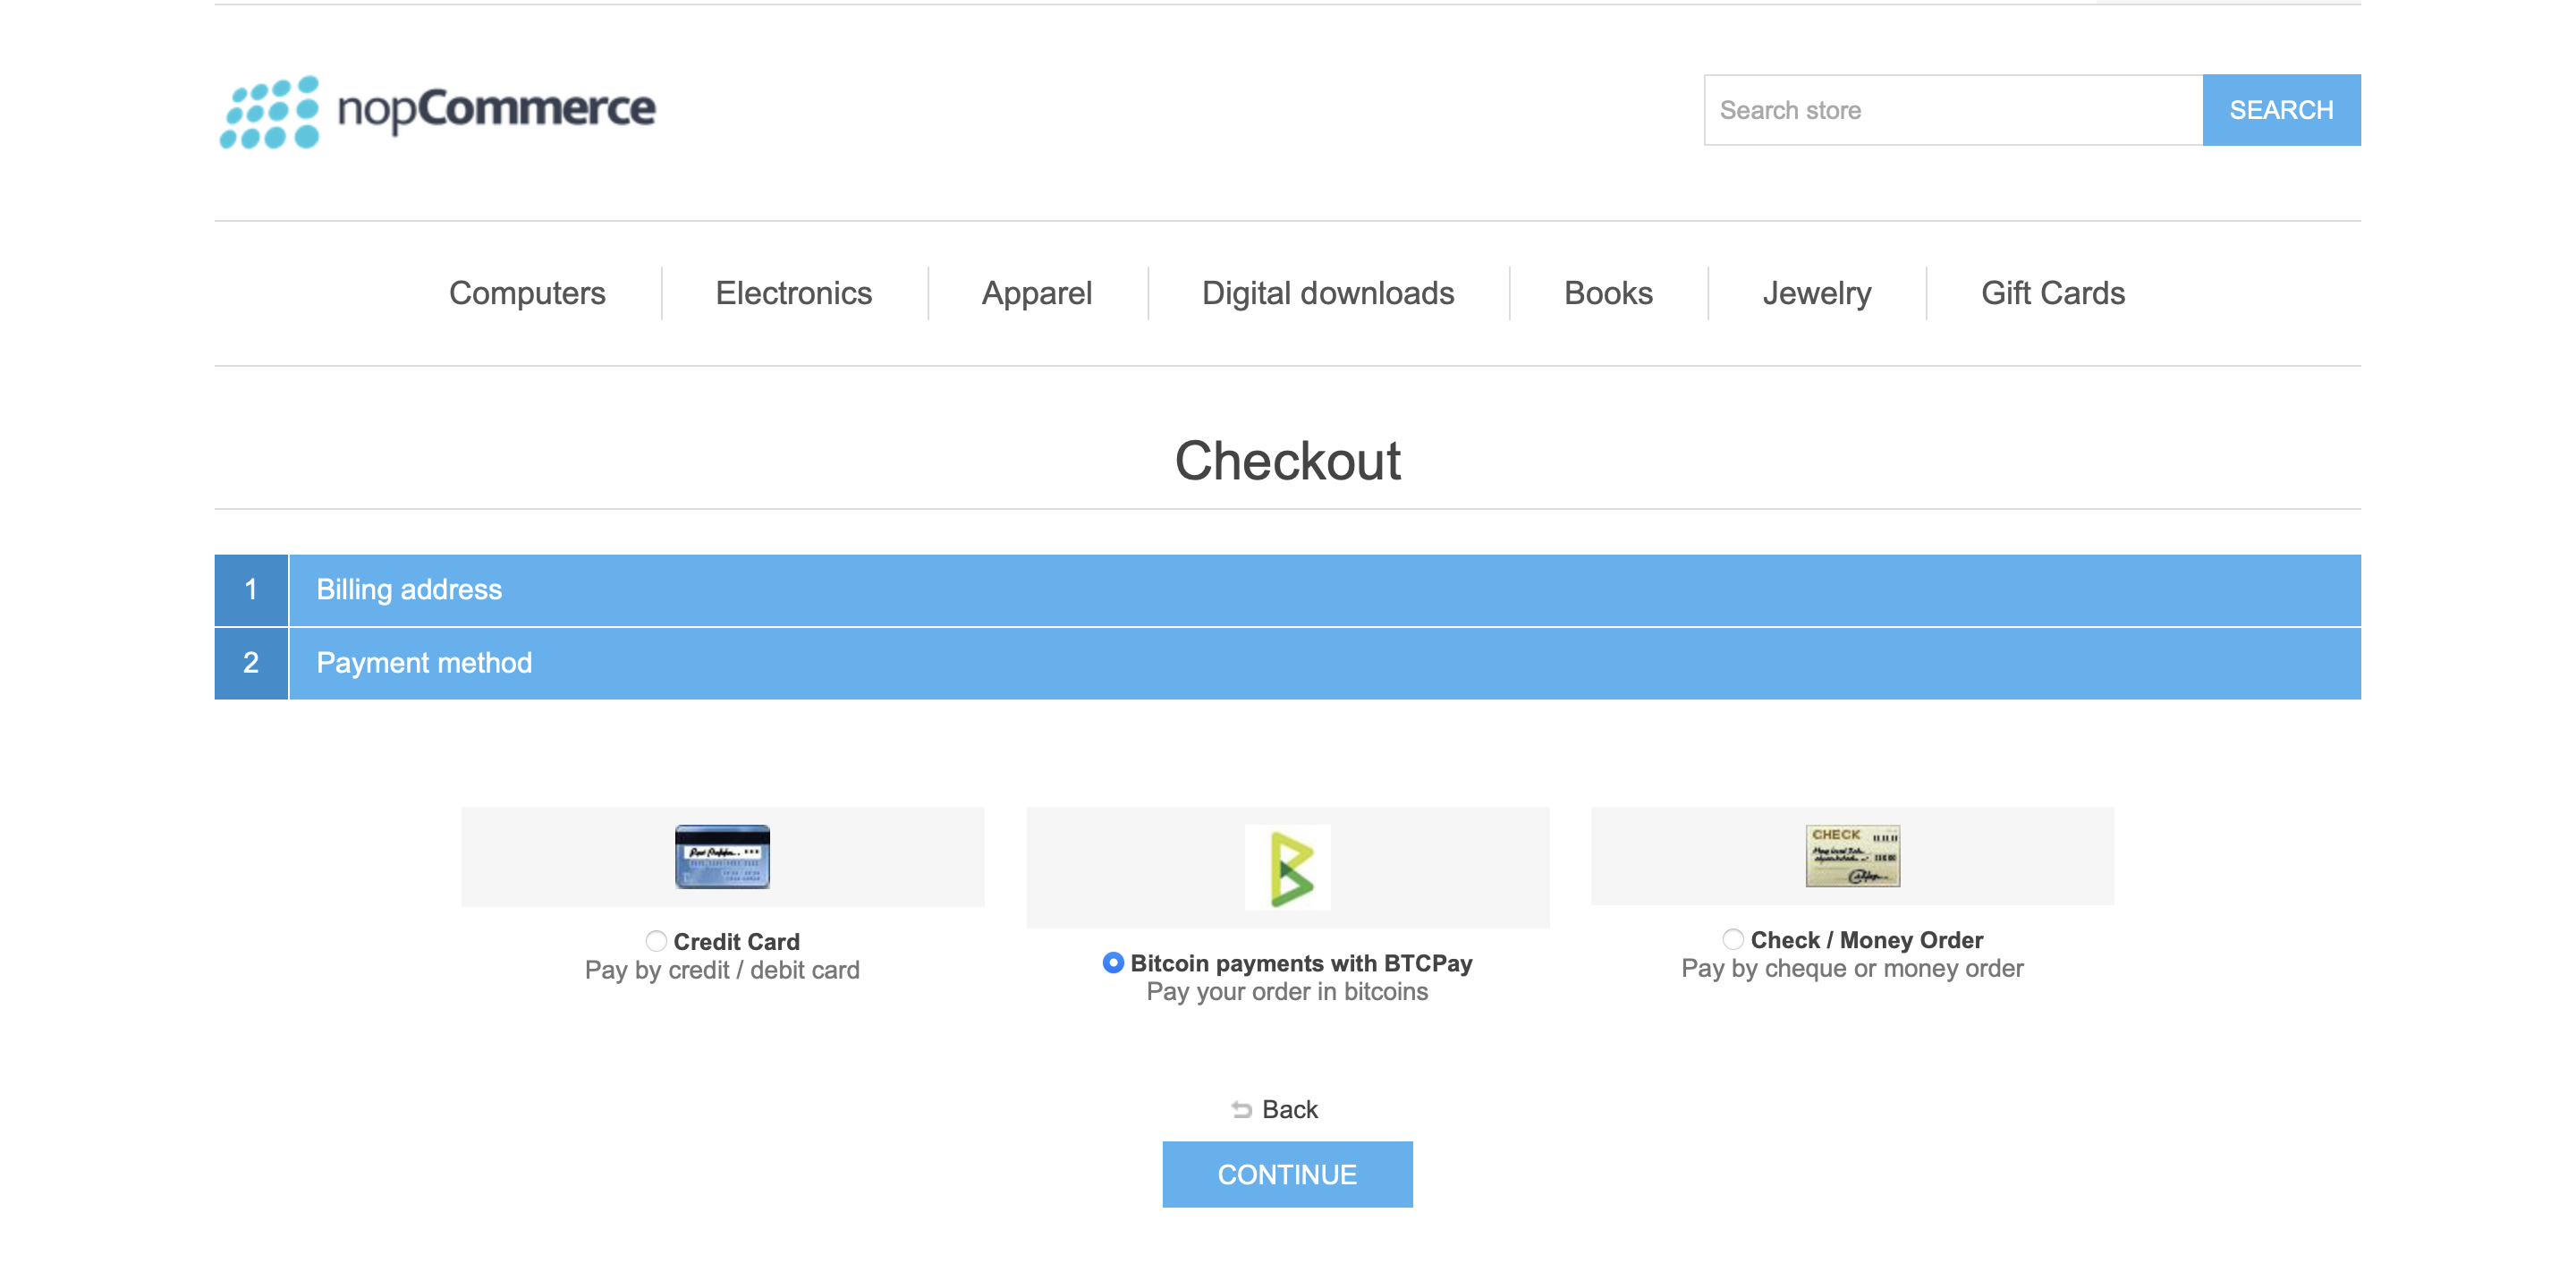This screenshot has width=2576, height=1272.
Task: Click step number 1 box
Action: (251, 590)
